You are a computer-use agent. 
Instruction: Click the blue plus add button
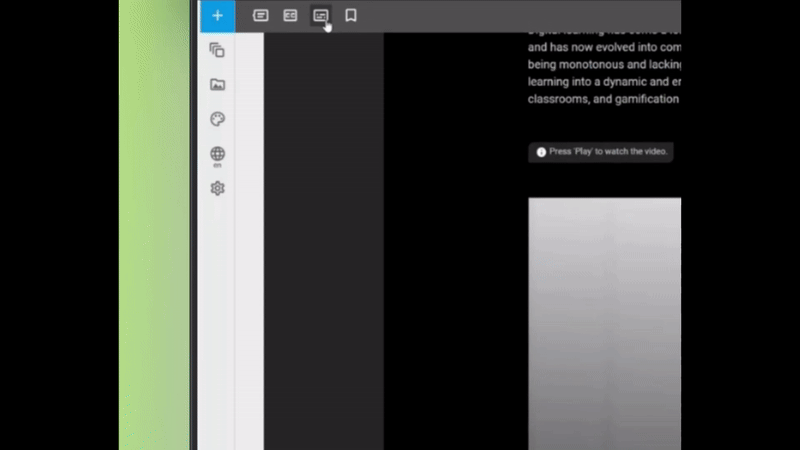[x=217, y=16]
